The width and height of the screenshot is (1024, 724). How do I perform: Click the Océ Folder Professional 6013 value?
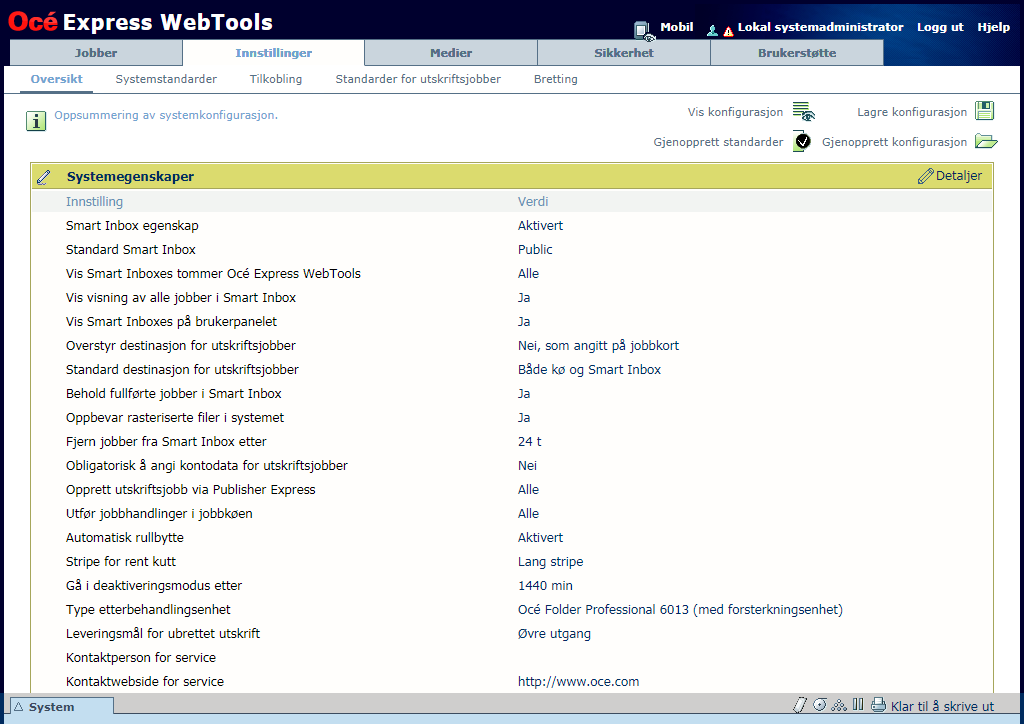680,610
